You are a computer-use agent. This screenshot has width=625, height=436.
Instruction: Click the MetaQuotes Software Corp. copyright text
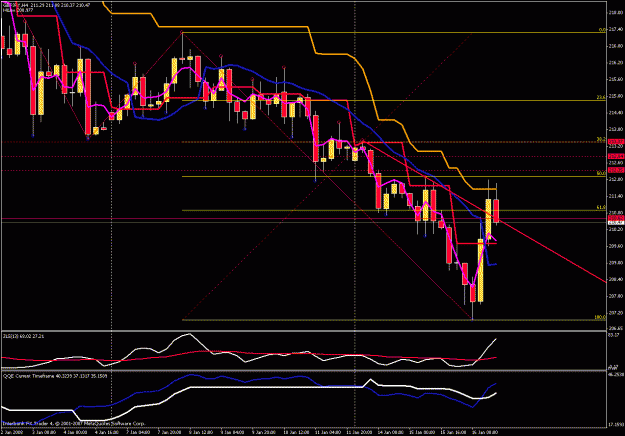[x=74, y=423]
